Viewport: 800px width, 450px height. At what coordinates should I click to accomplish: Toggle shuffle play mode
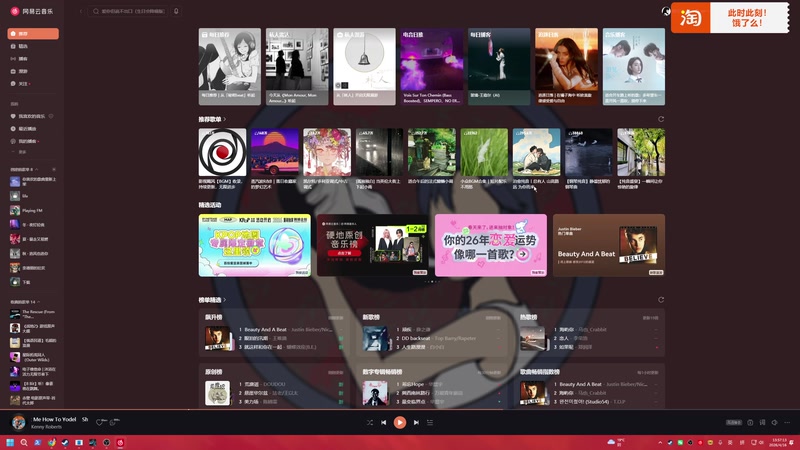pyautogui.click(x=369, y=422)
